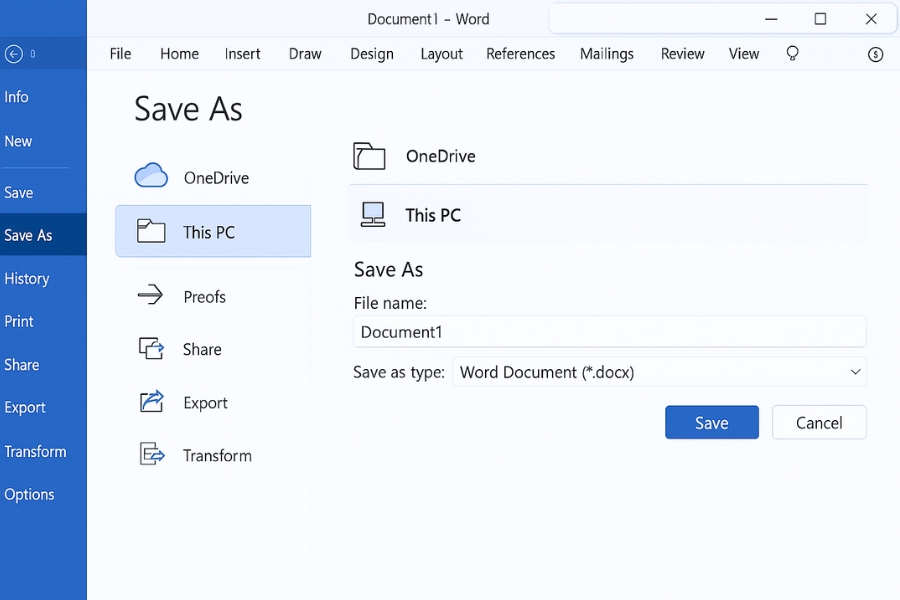
Task: Switch to the Layout ribbon tab
Action: tap(441, 54)
